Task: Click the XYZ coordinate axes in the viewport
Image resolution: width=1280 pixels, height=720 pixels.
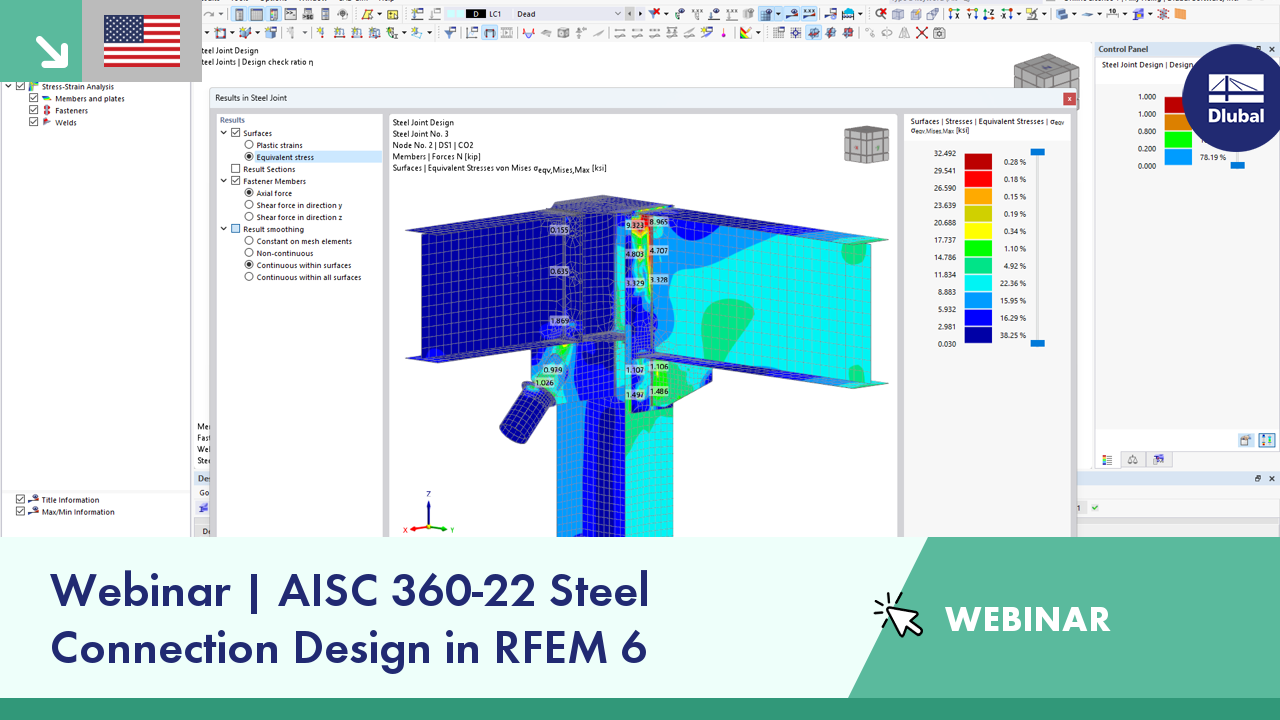Action: click(428, 513)
